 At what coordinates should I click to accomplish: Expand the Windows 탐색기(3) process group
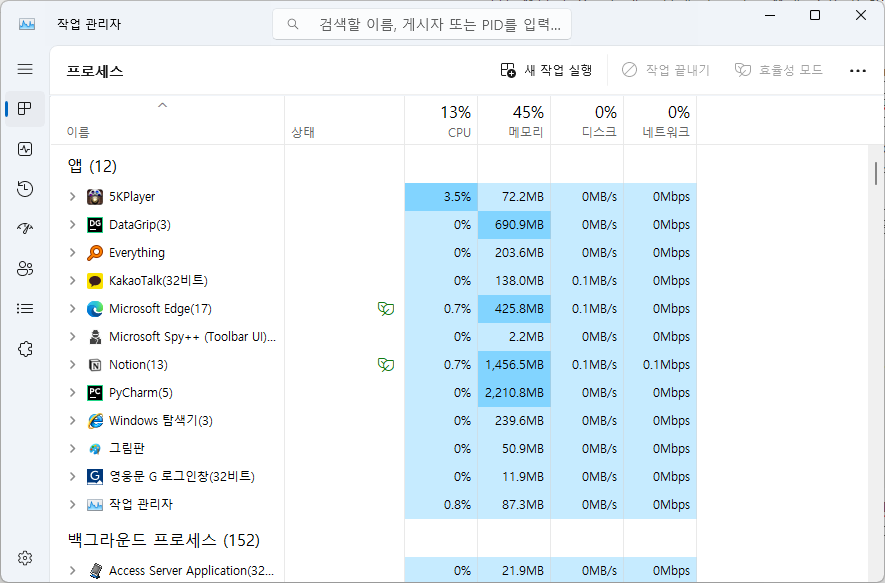coord(72,420)
